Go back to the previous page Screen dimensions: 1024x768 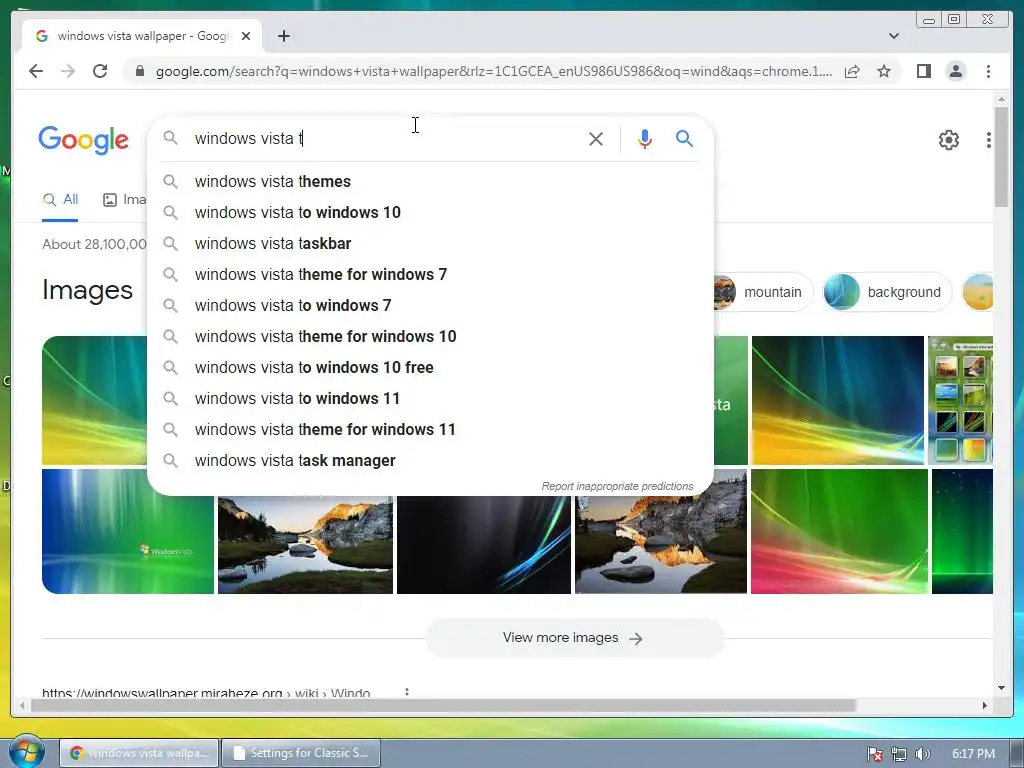pyautogui.click(x=36, y=71)
